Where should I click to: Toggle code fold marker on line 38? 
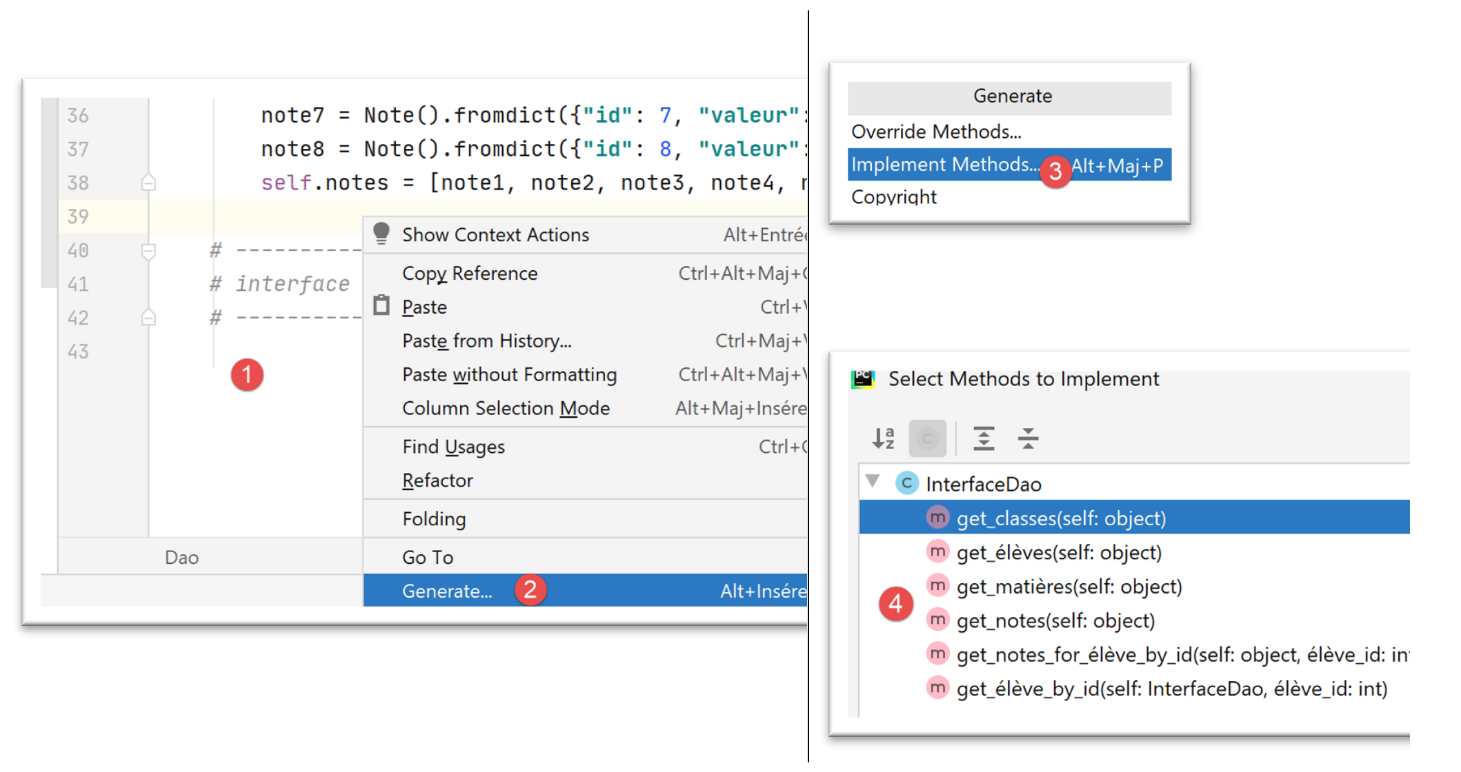[148, 183]
